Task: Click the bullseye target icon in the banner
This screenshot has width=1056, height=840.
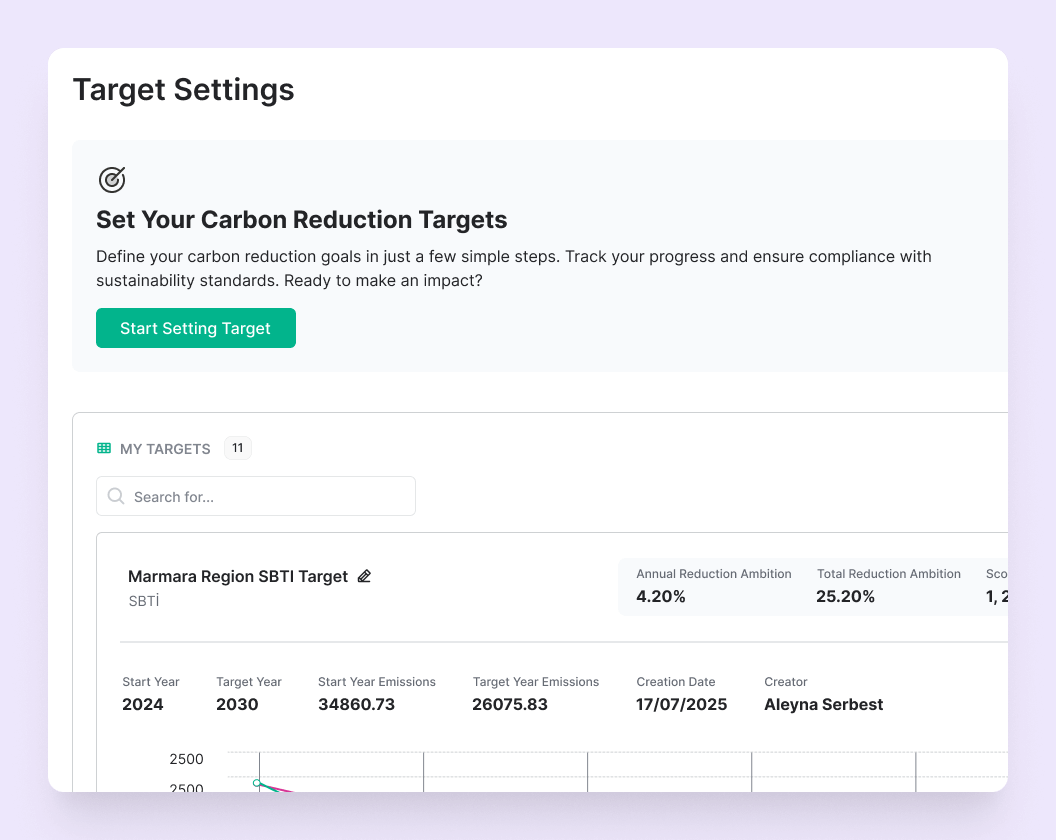Action: tap(112, 180)
